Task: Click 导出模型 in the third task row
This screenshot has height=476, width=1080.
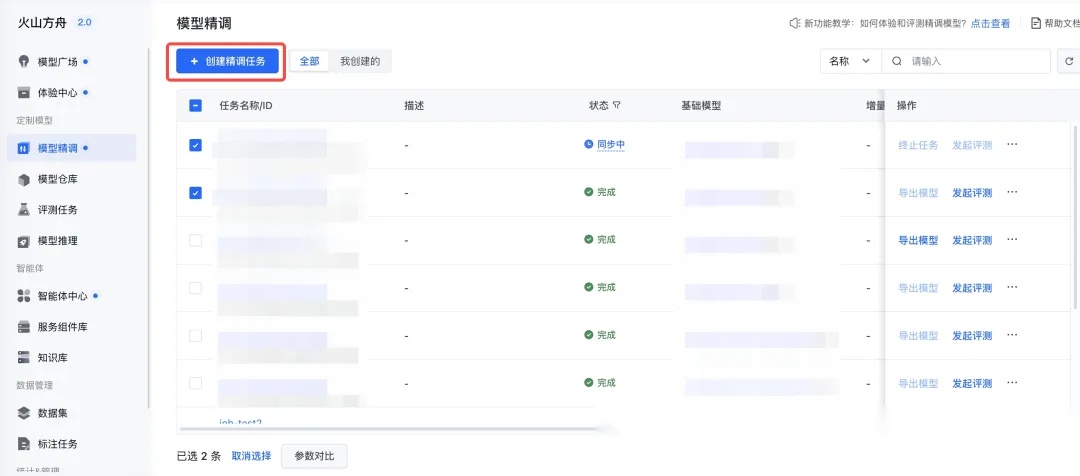Action: pos(918,240)
